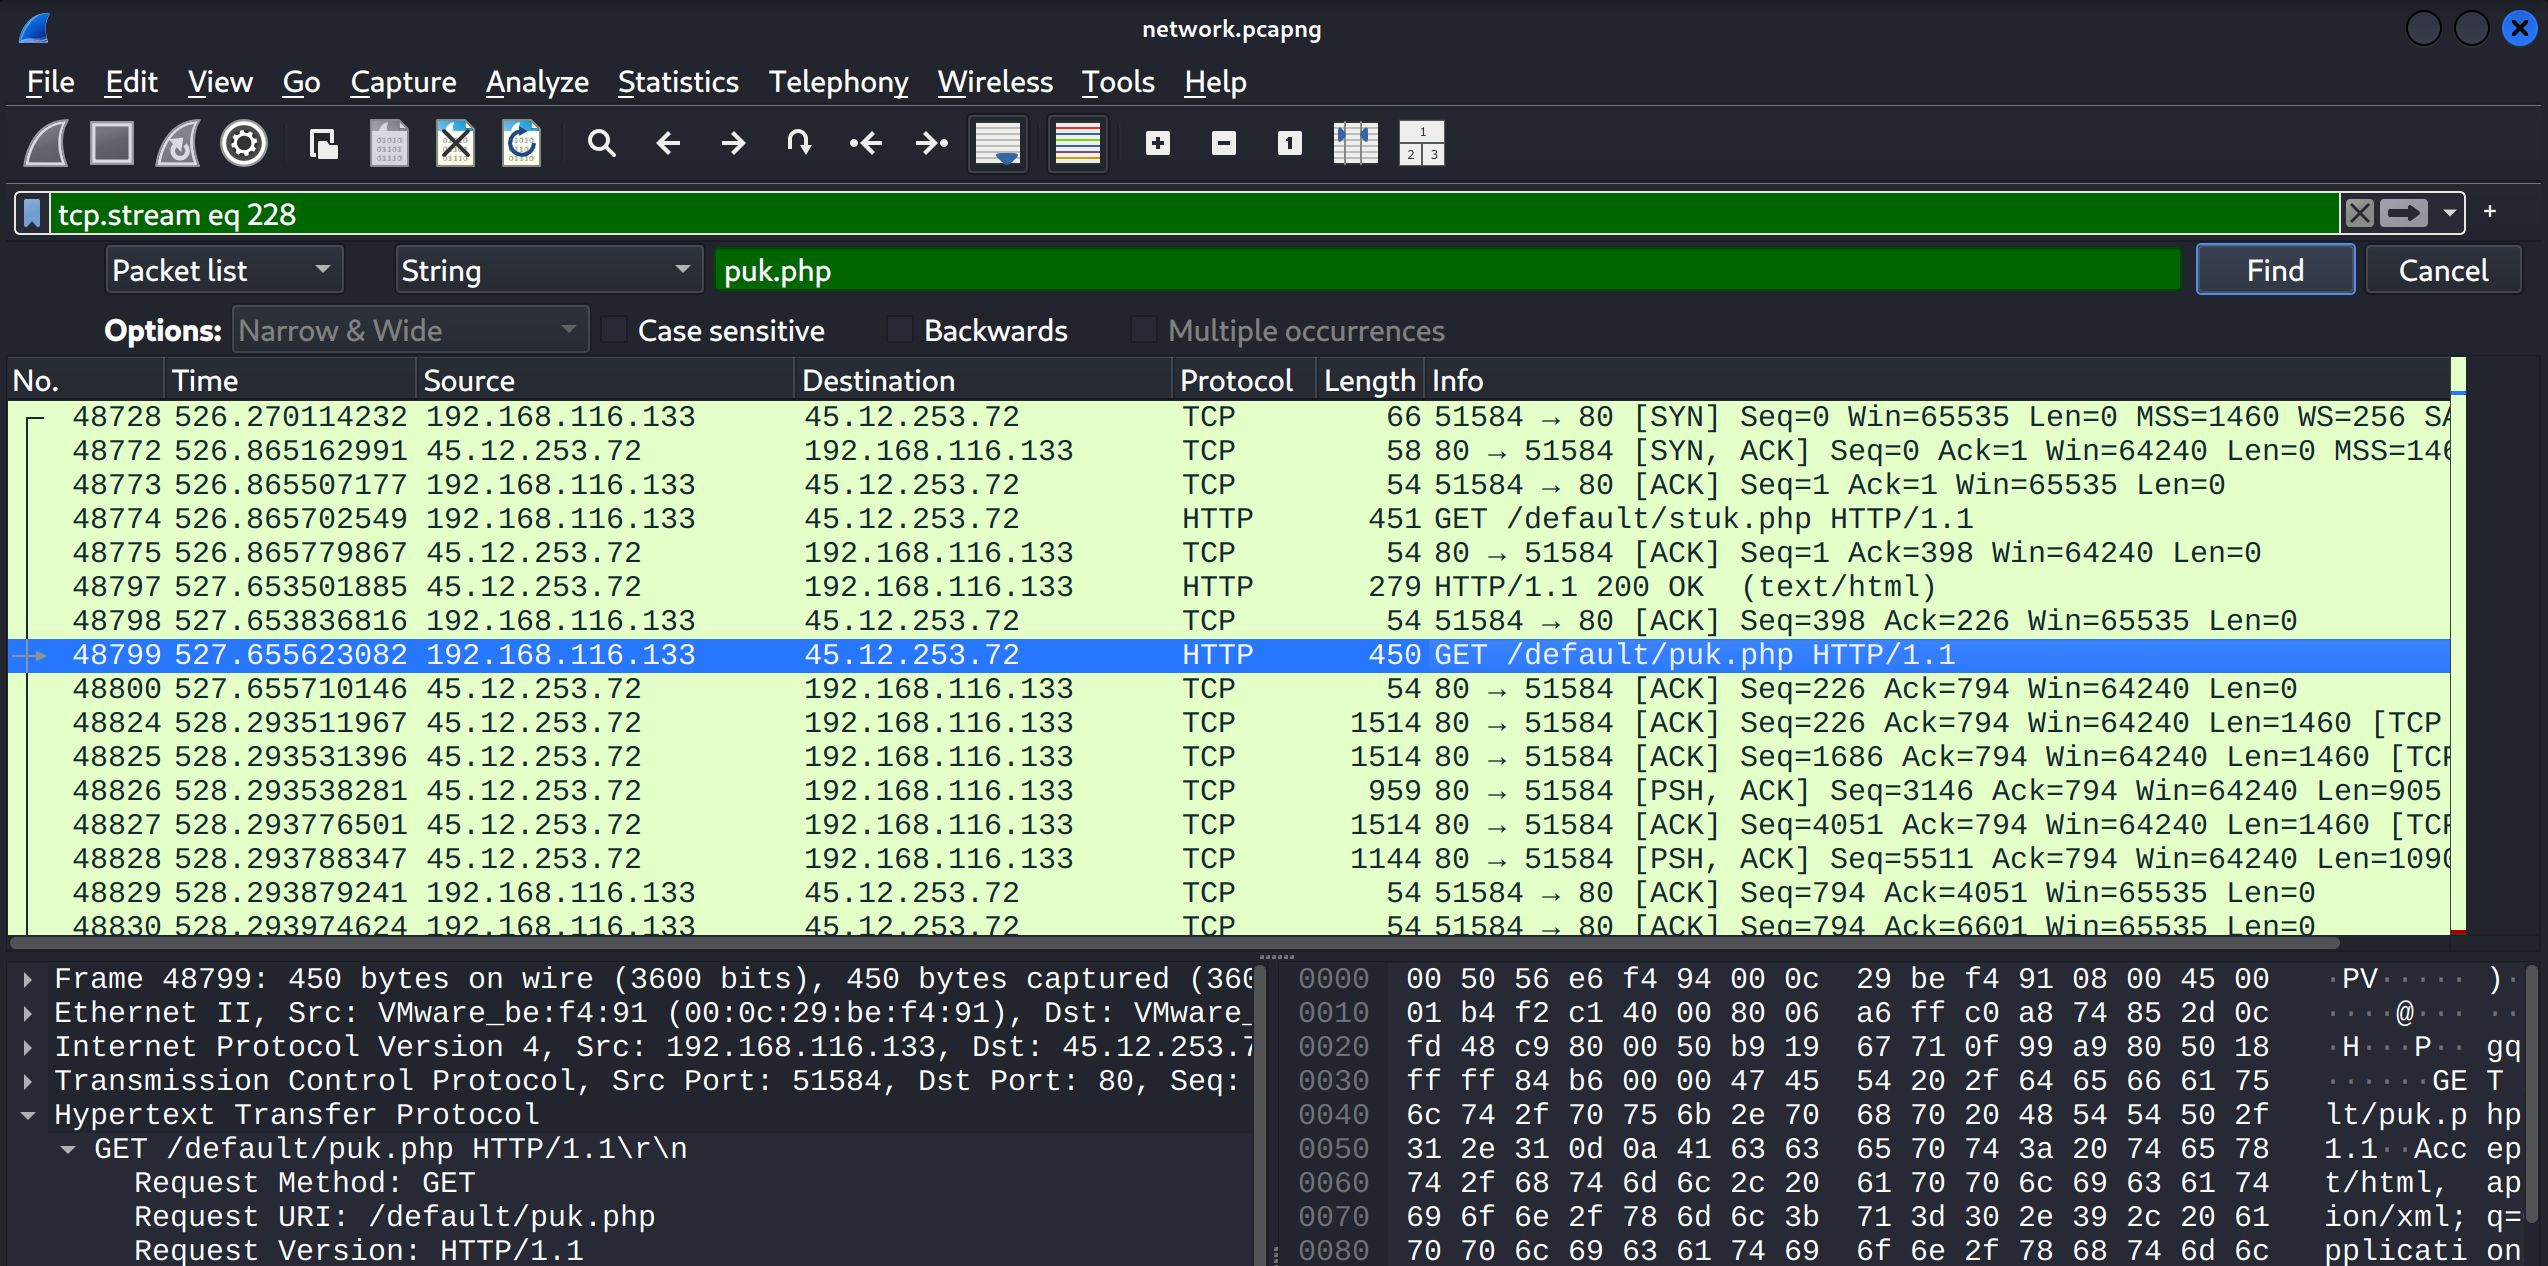
Task: Stop the running capture
Action: point(111,143)
